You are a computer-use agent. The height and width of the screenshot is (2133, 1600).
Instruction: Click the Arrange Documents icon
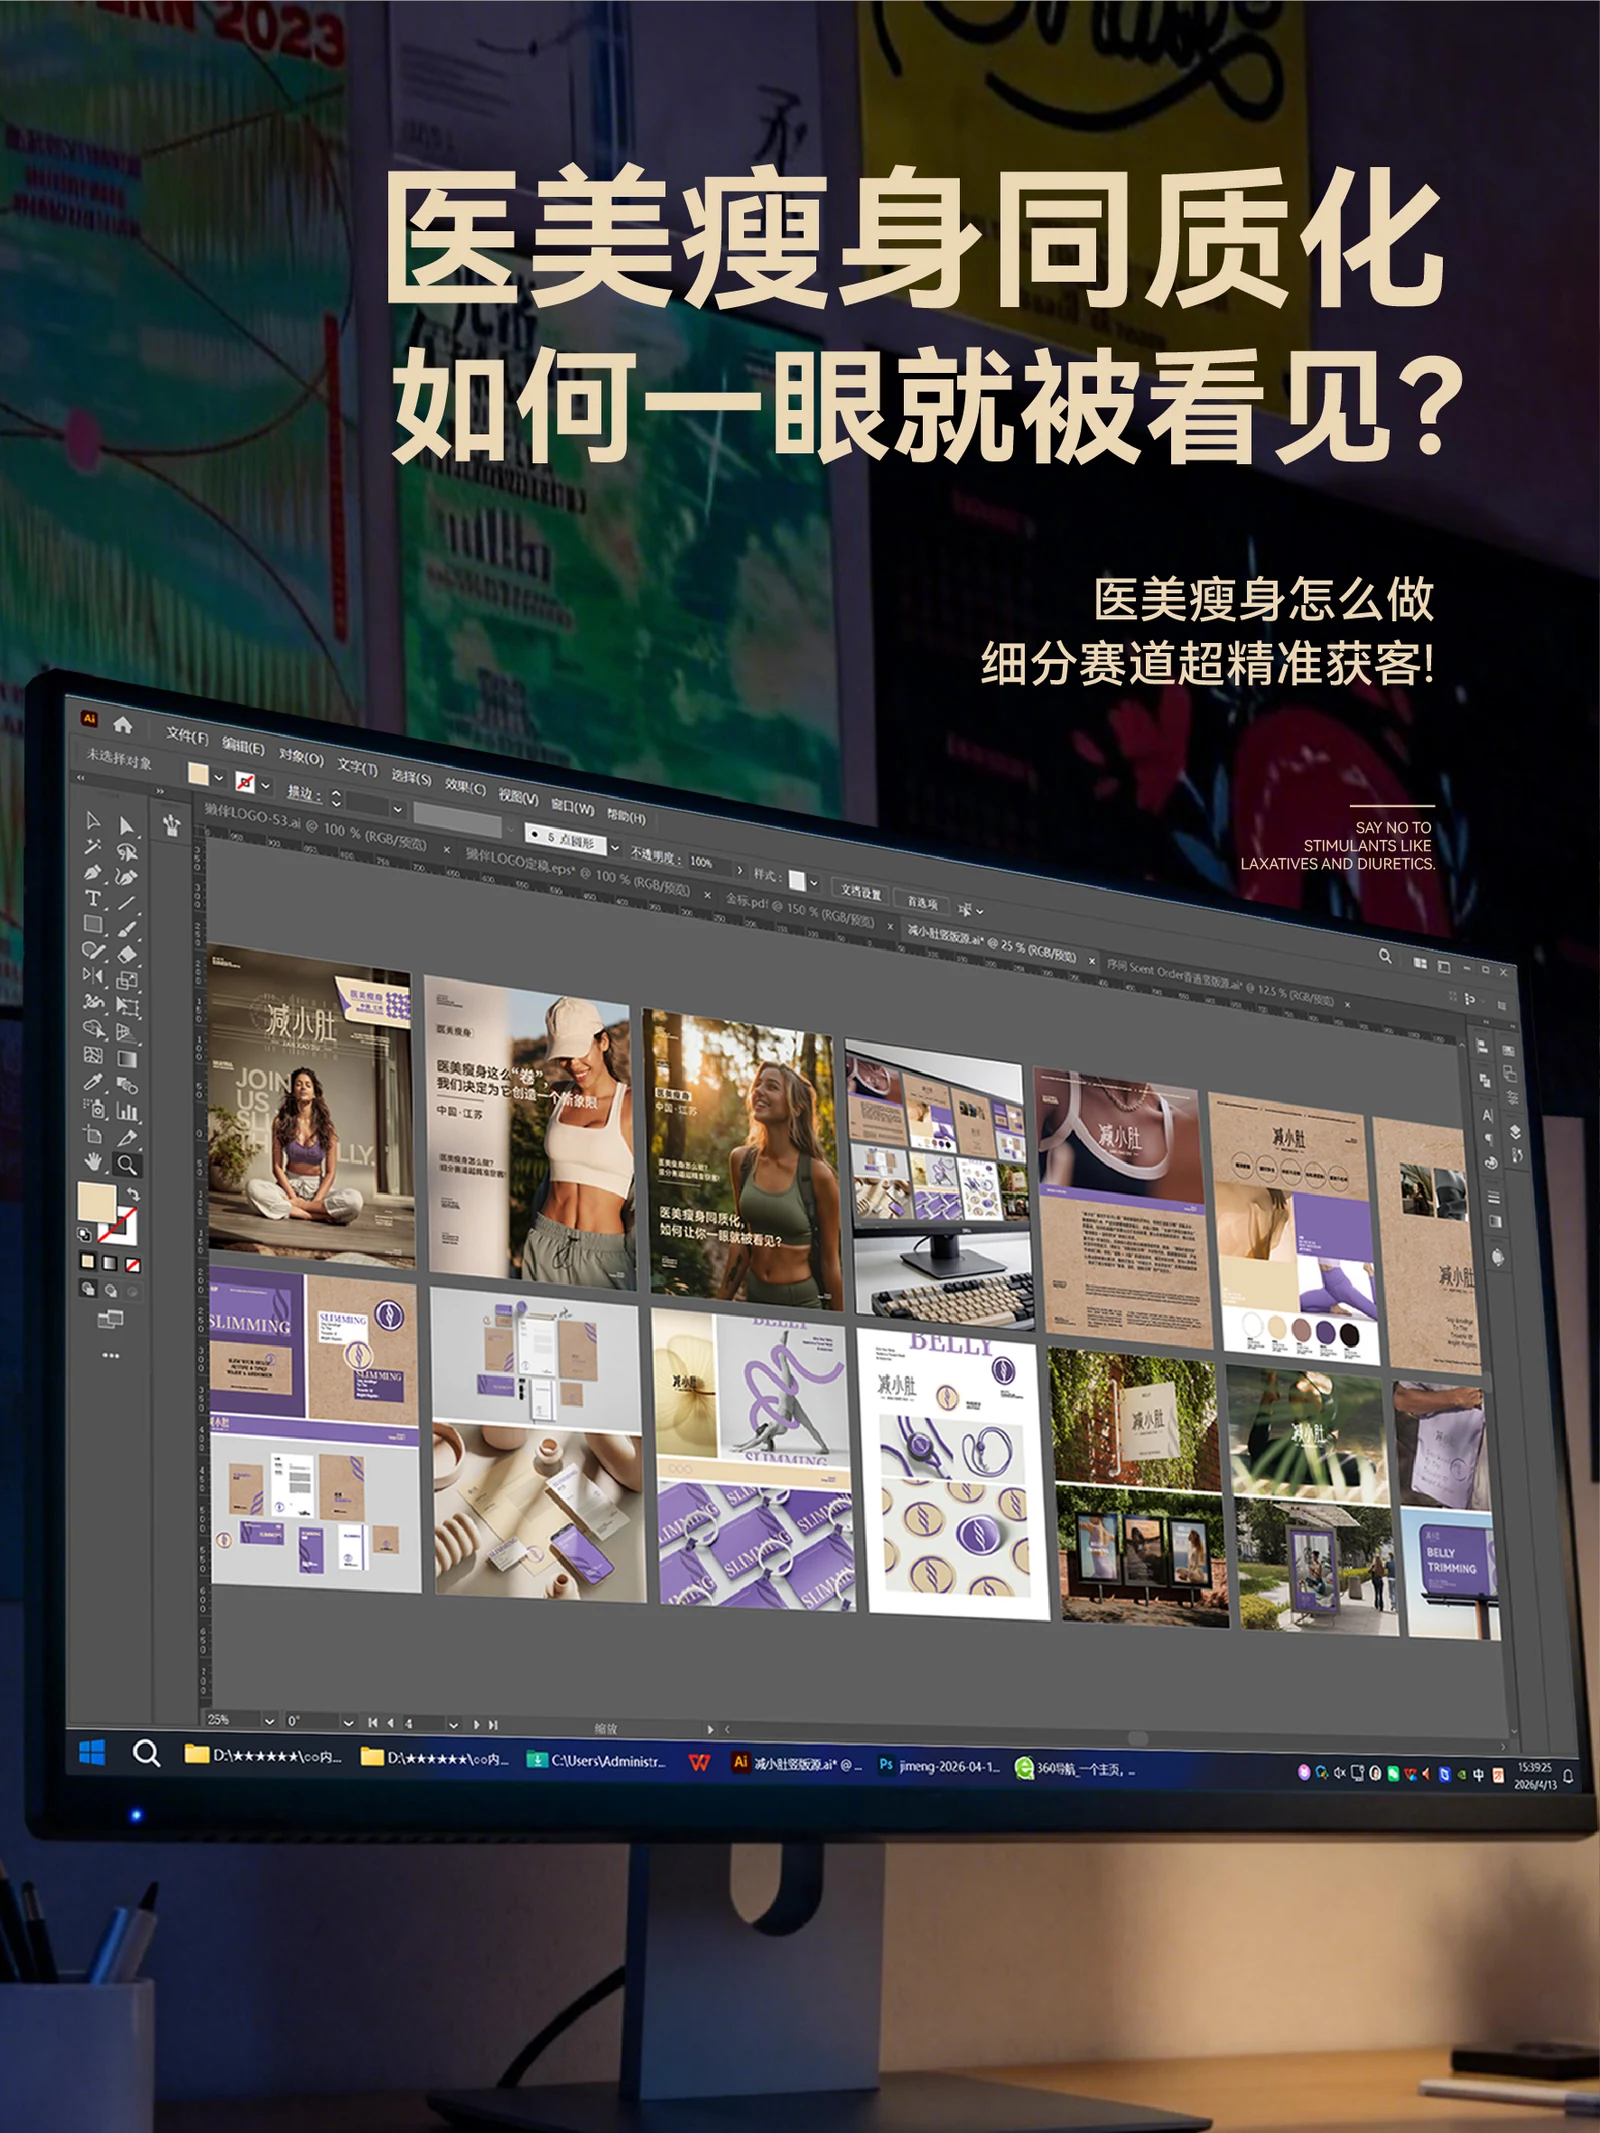pos(1420,962)
